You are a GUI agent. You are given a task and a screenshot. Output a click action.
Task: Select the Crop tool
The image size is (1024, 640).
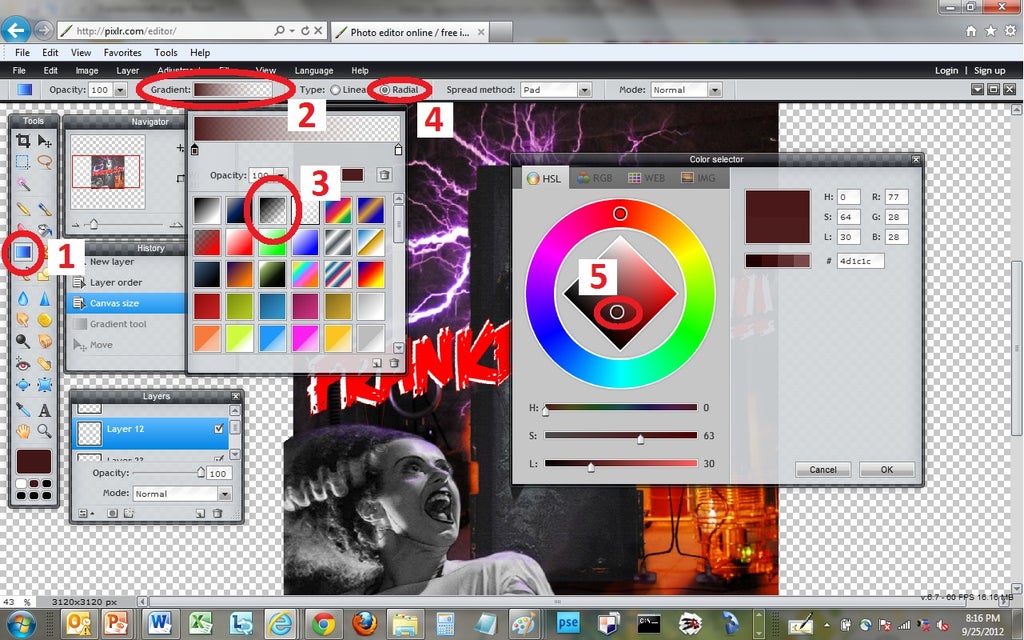[23, 140]
